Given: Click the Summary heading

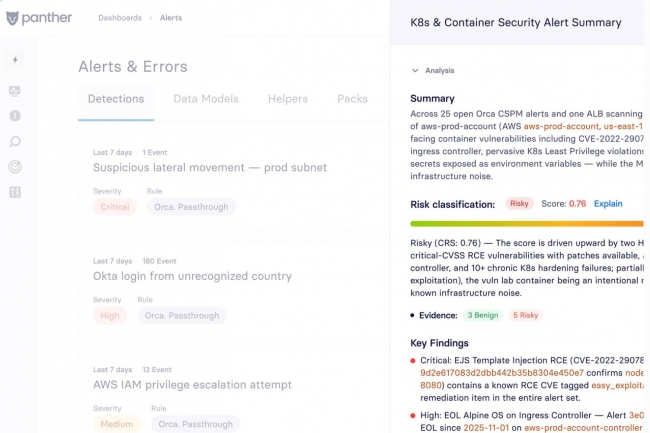Looking at the screenshot, I should [432, 98].
